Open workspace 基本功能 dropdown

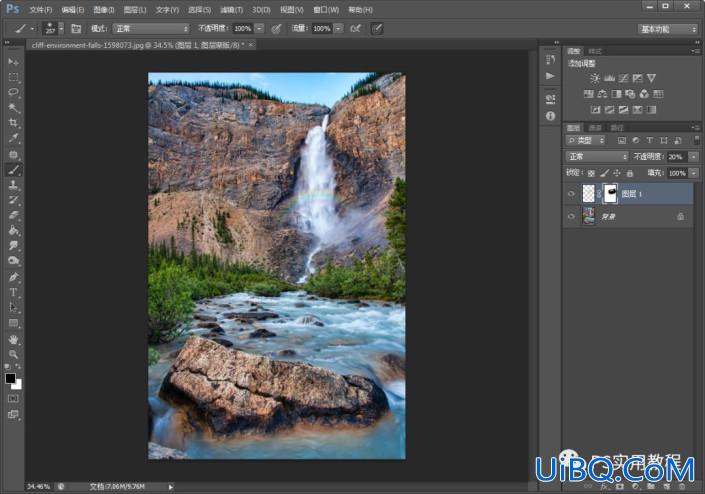(667, 29)
